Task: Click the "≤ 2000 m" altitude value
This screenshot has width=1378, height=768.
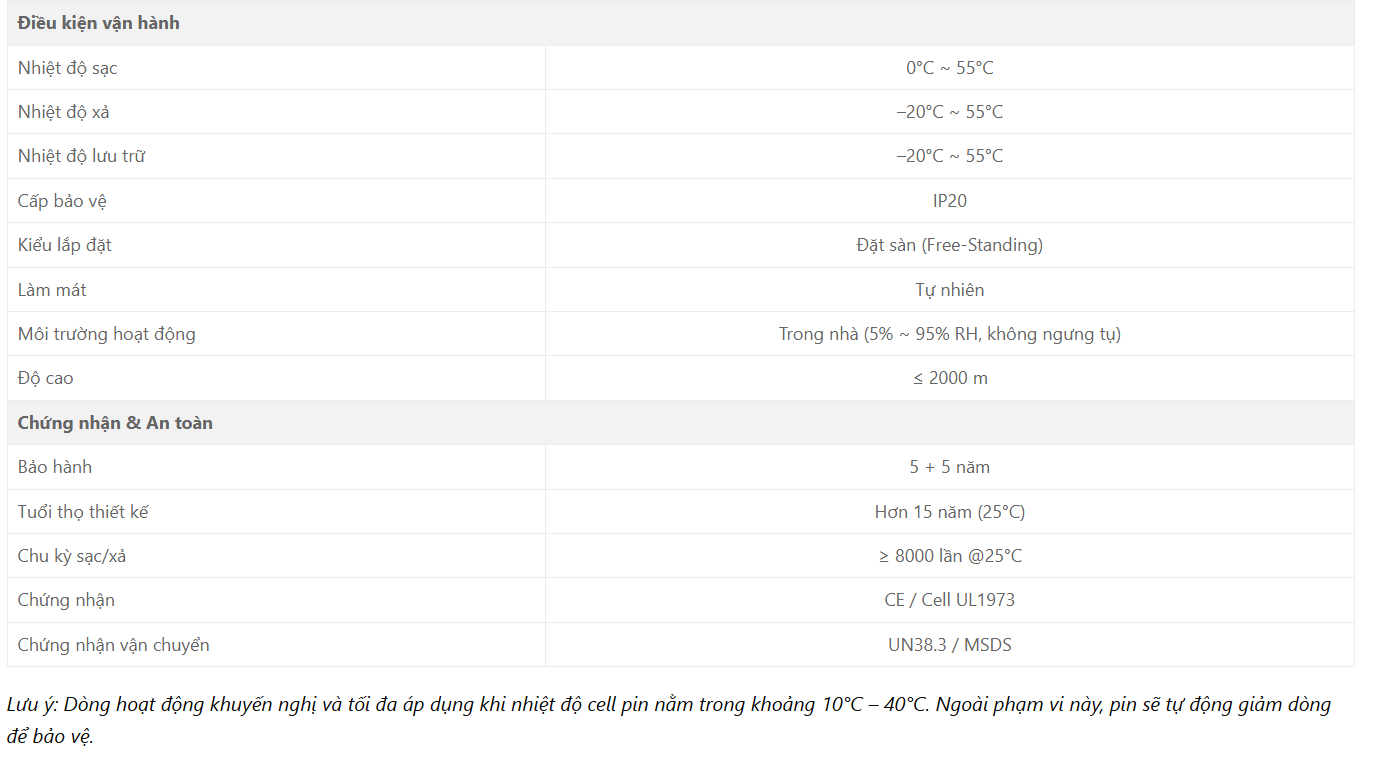Action: 949,378
